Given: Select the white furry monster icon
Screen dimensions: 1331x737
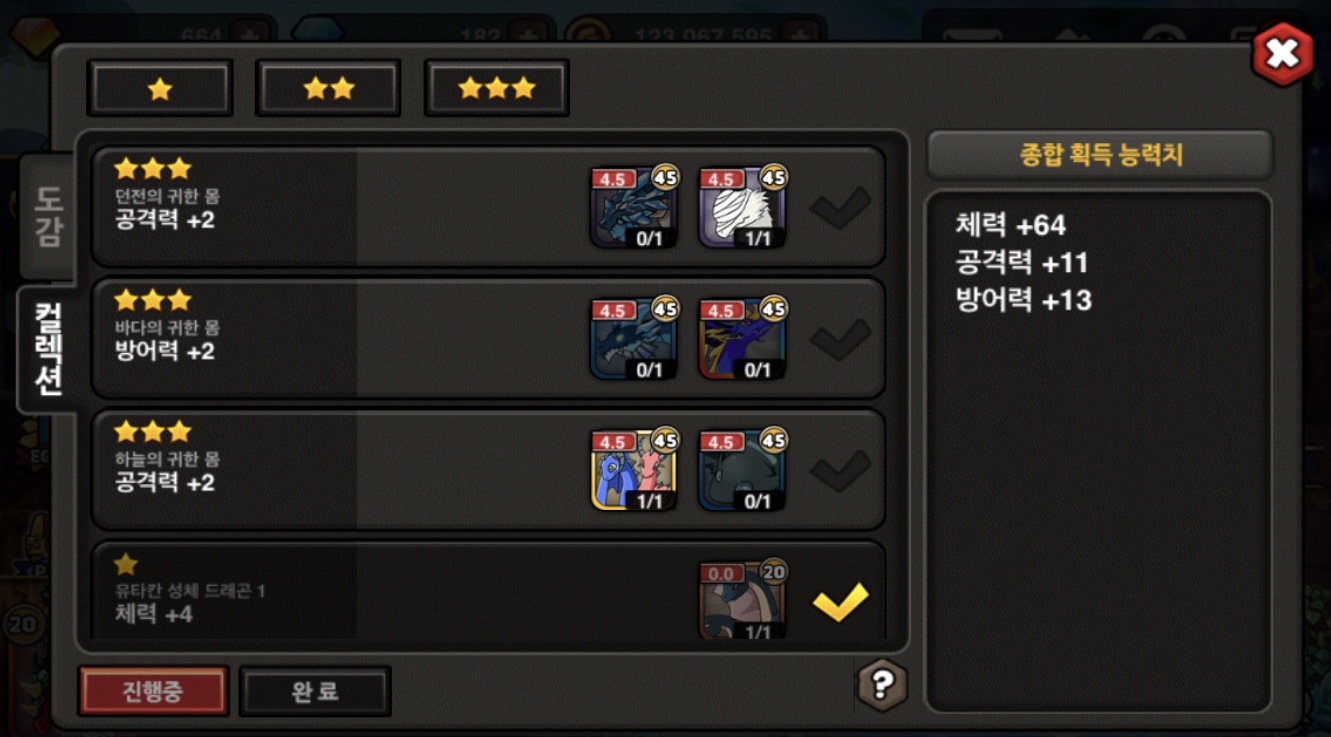Looking at the screenshot, I should (x=742, y=208).
